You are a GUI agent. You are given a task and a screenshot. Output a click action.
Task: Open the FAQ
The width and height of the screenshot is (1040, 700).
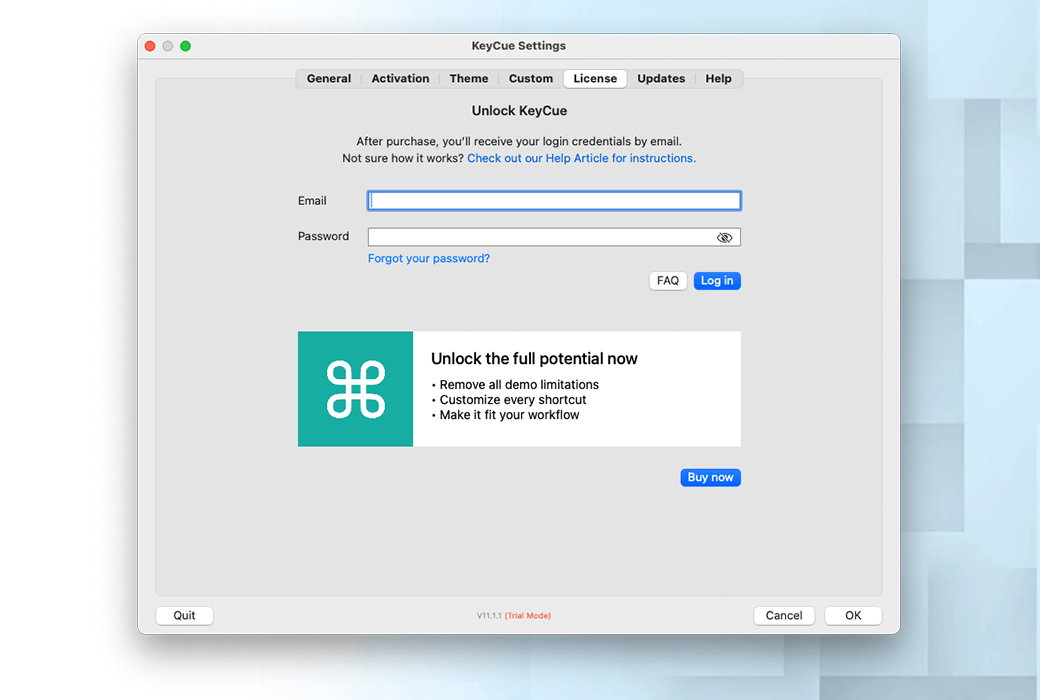tap(667, 280)
